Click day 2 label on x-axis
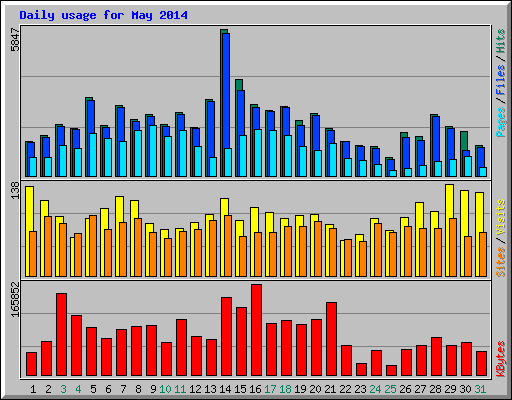The width and height of the screenshot is (512, 400). (x=48, y=389)
